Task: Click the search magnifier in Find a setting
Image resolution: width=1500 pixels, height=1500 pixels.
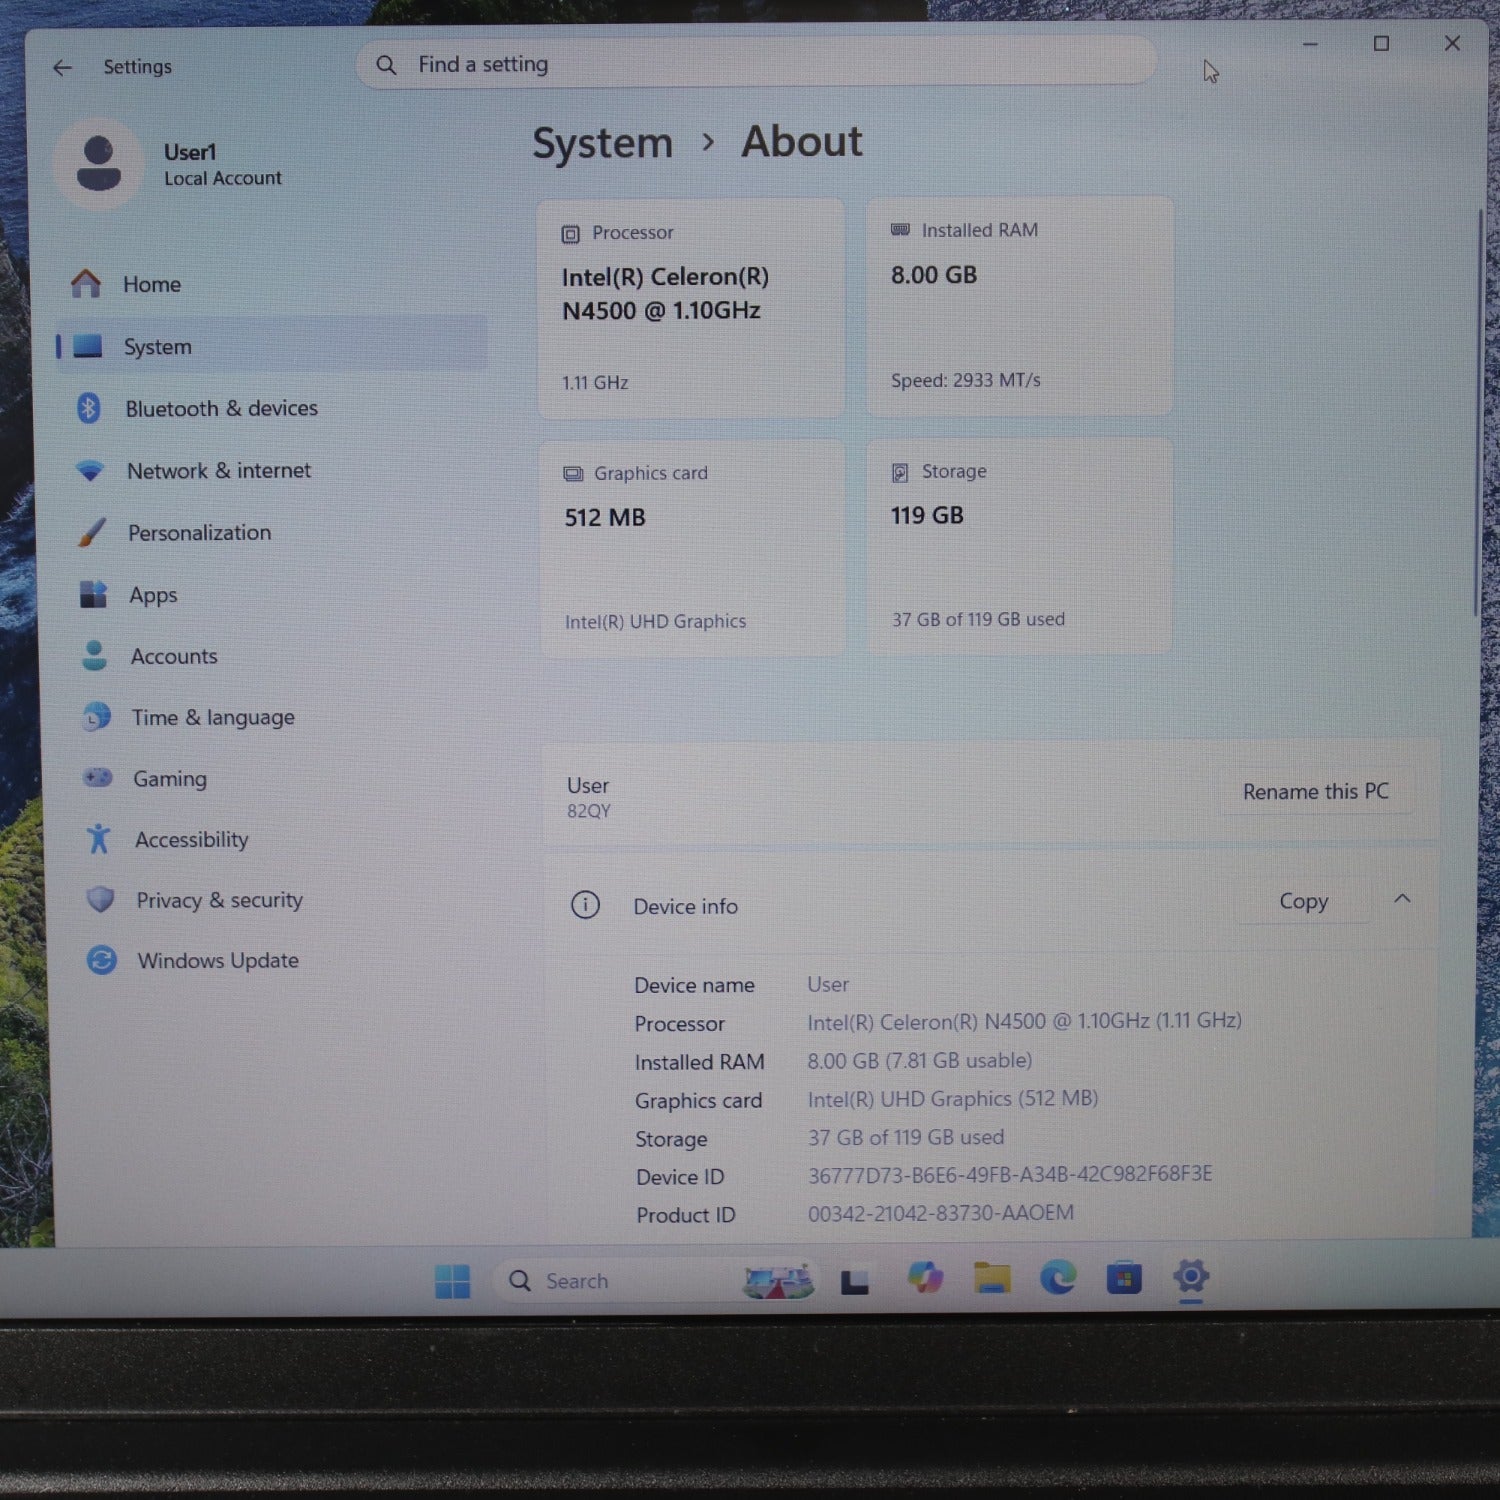Action: [386, 66]
